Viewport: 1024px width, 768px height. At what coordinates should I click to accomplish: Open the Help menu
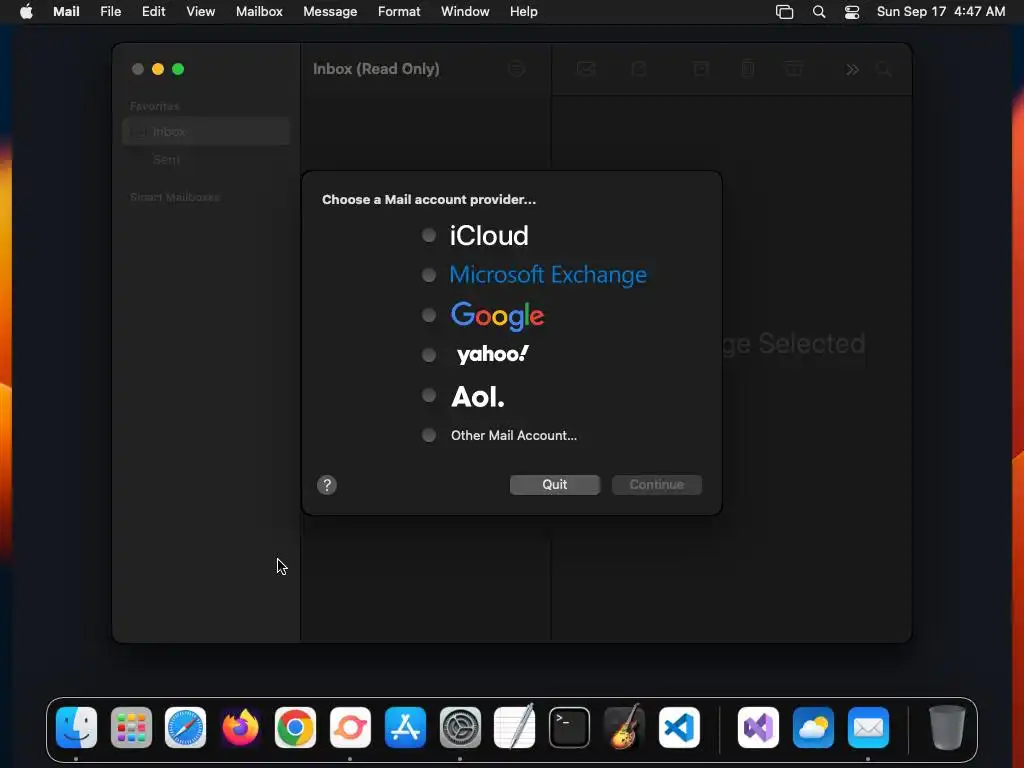(x=524, y=11)
